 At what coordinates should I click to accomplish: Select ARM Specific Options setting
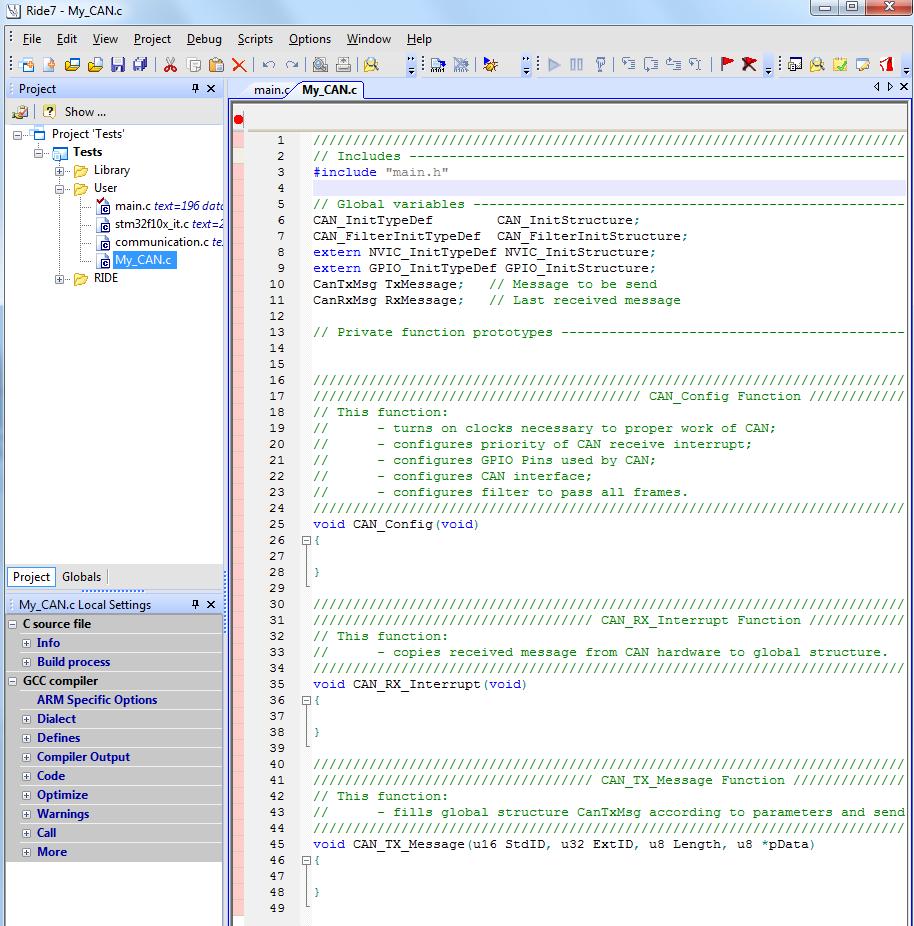(x=97, y=700)
